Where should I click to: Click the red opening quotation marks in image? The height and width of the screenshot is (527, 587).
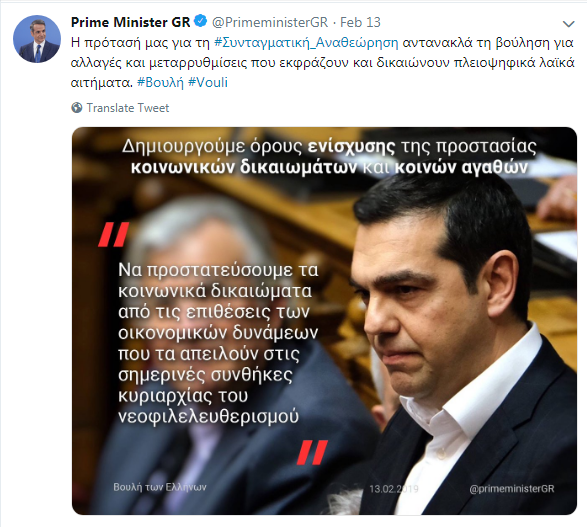(x=113, y=235)
